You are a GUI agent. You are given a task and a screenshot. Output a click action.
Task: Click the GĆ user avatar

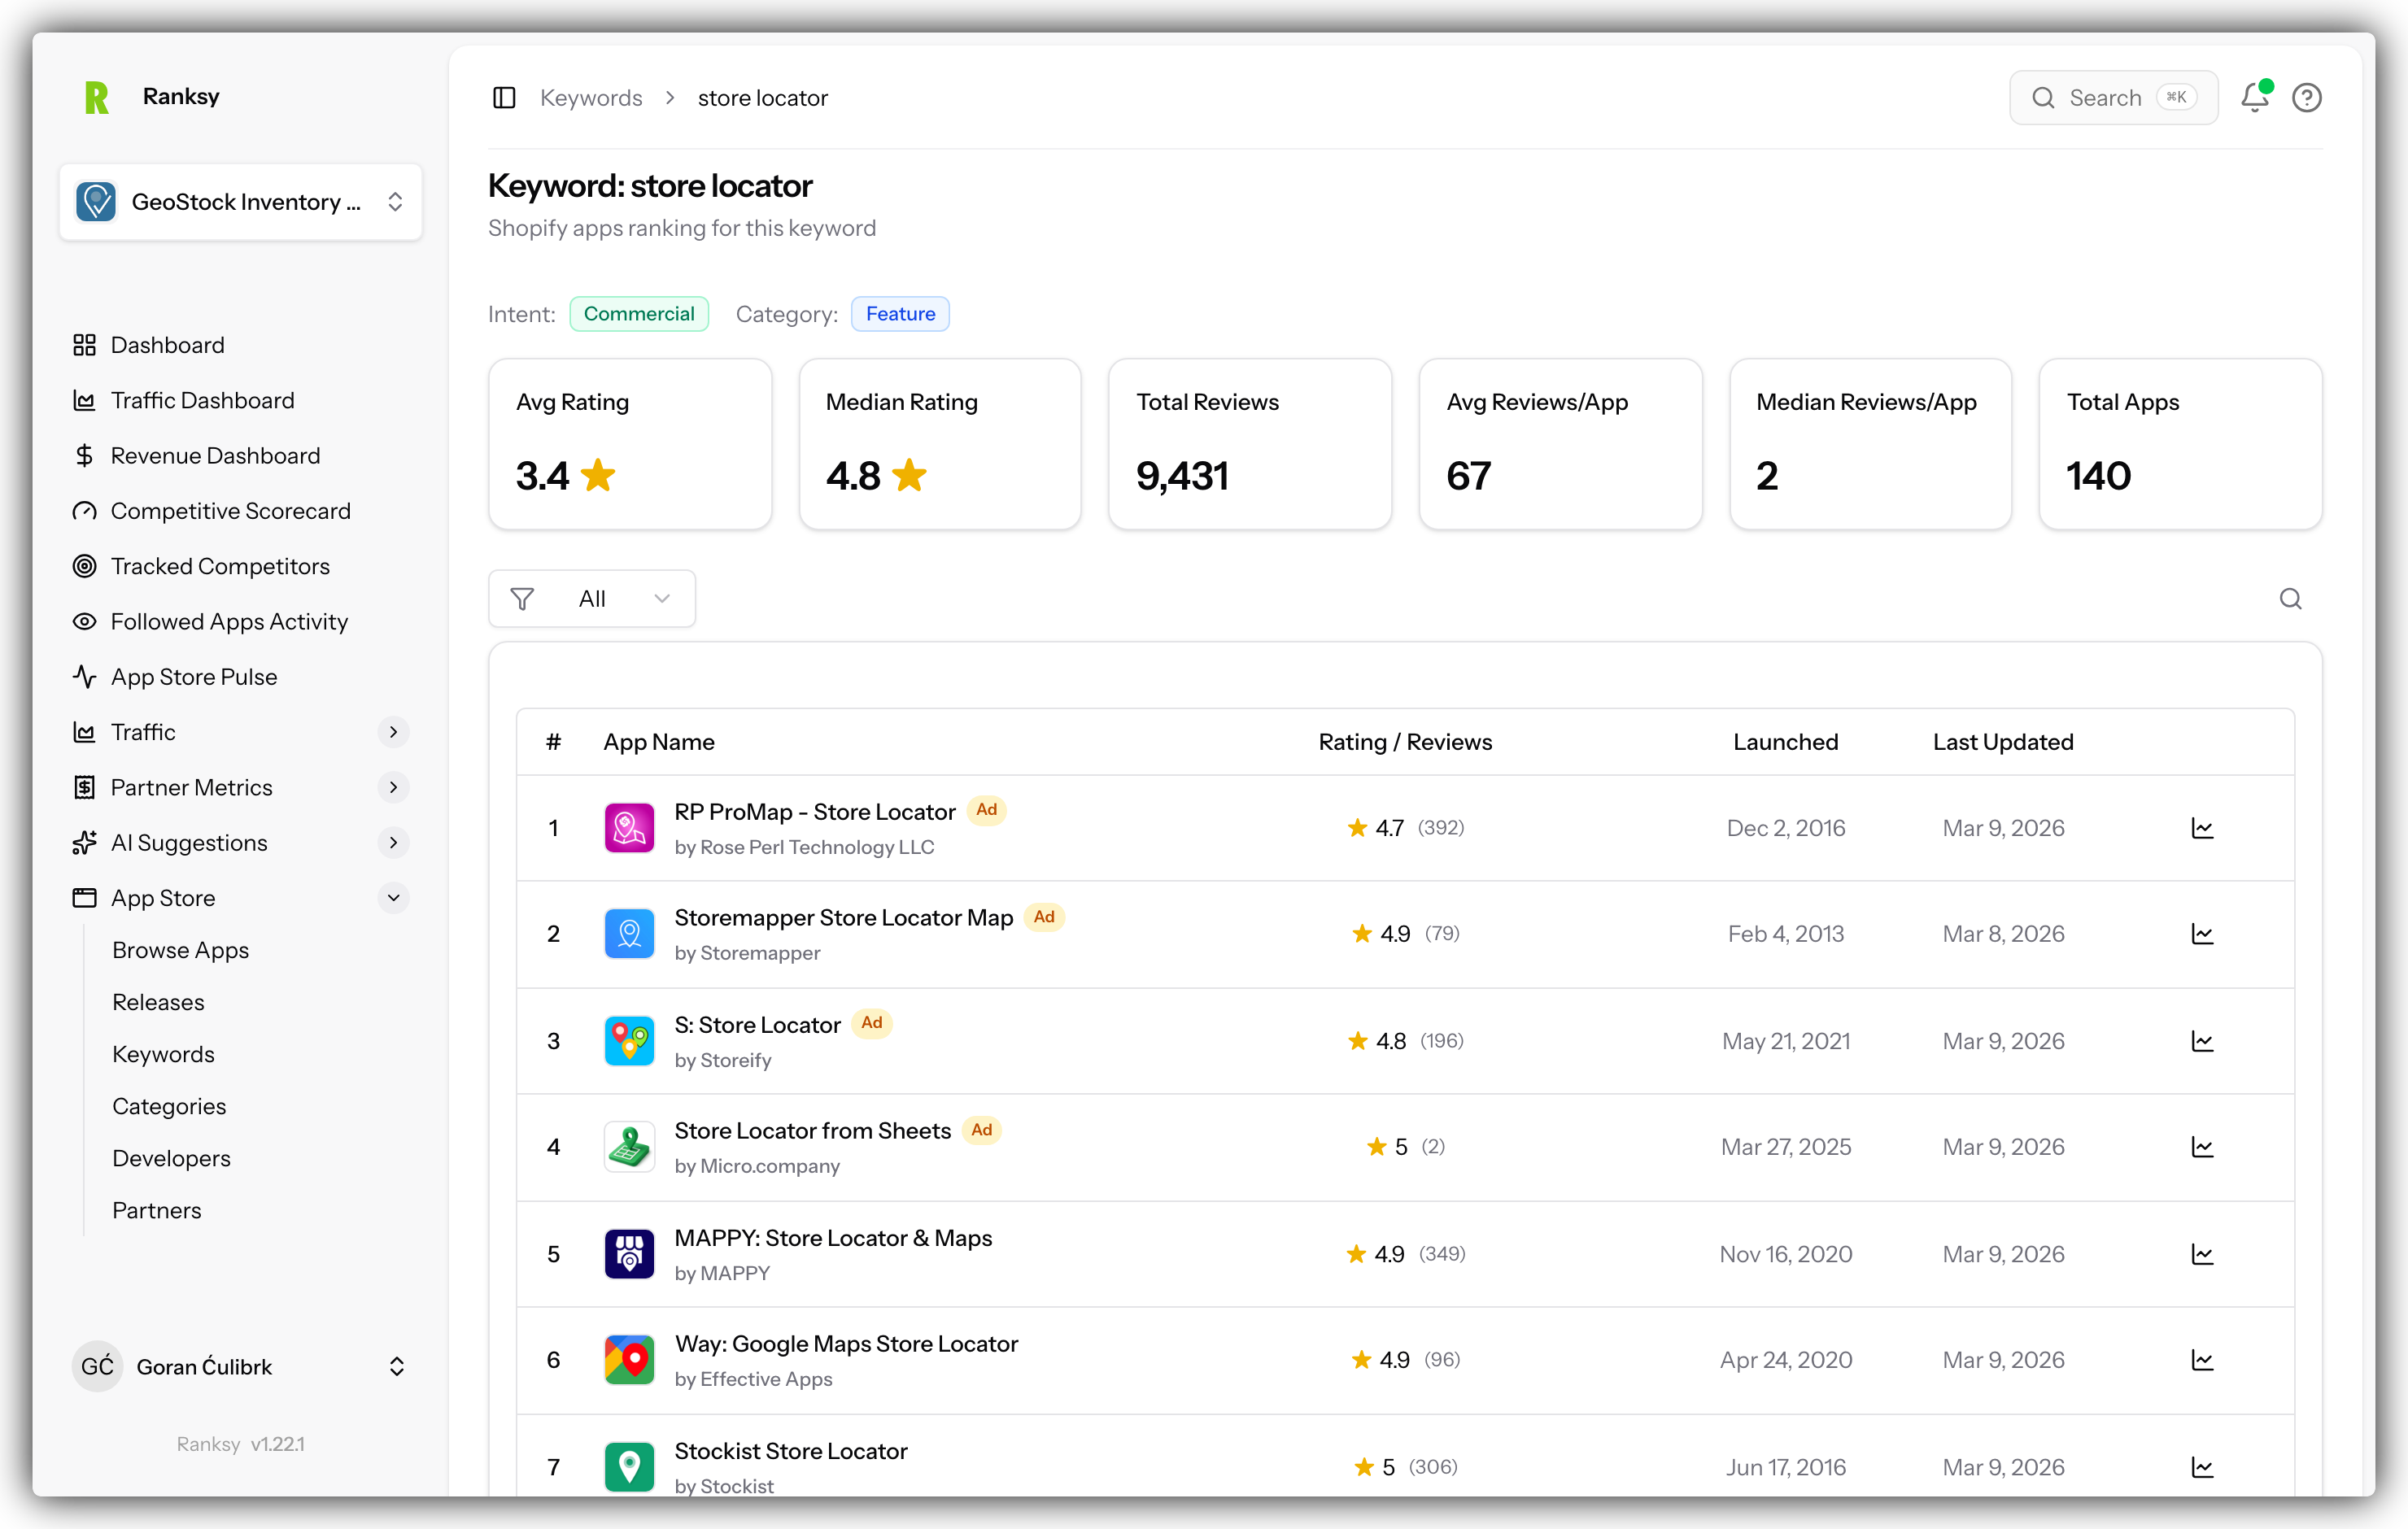[x=97, y=1366]
